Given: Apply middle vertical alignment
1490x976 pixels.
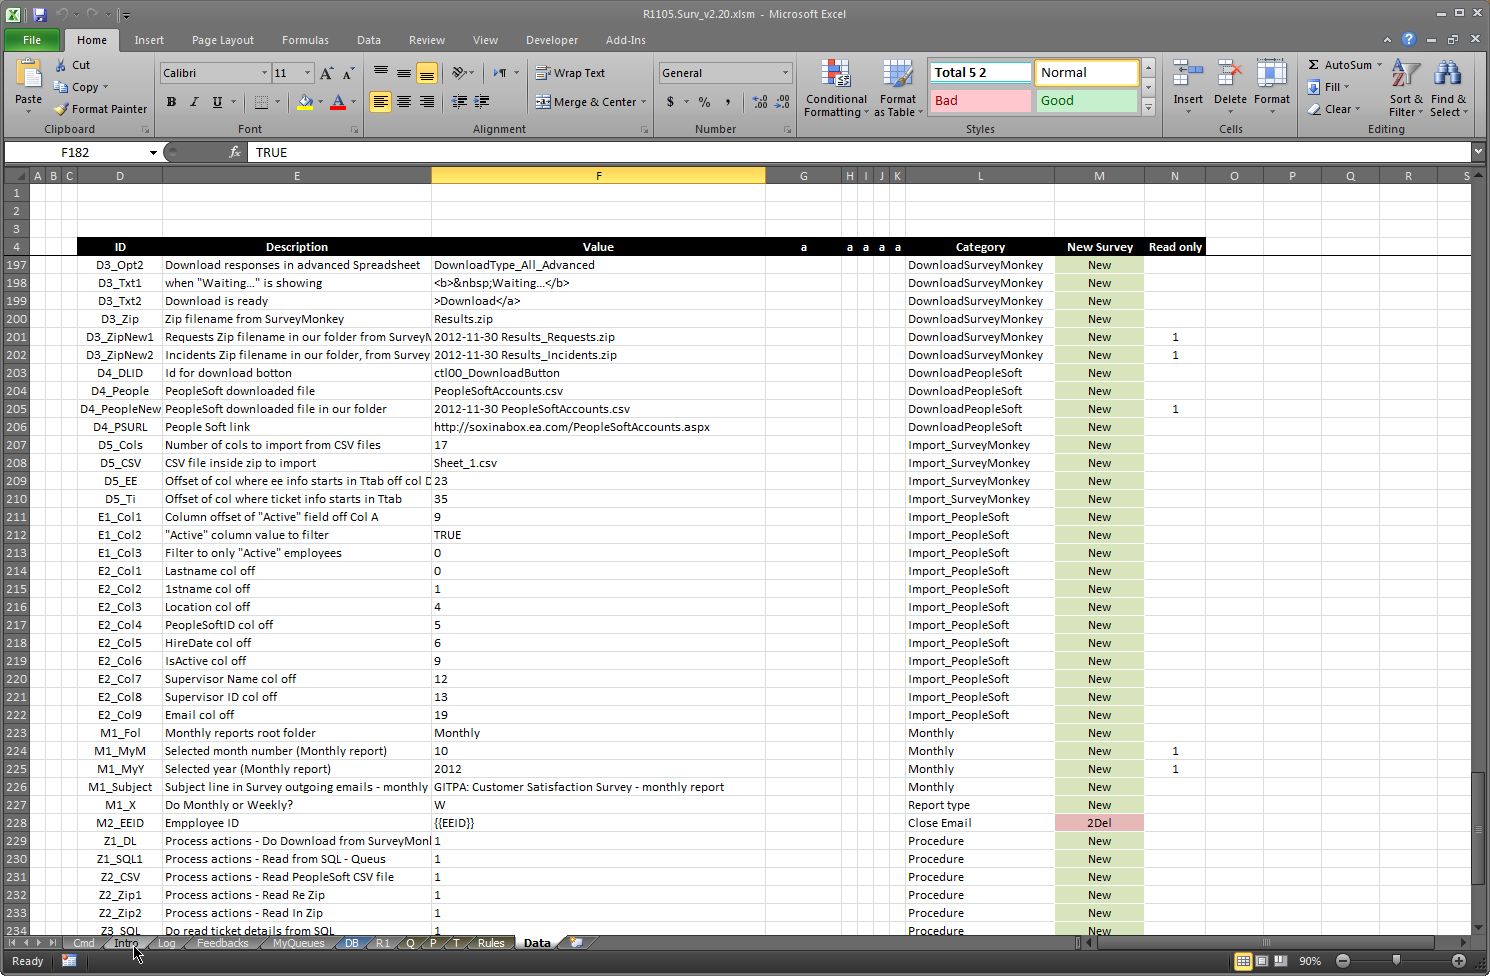Looking at the screenshot, I should point(404,73).
